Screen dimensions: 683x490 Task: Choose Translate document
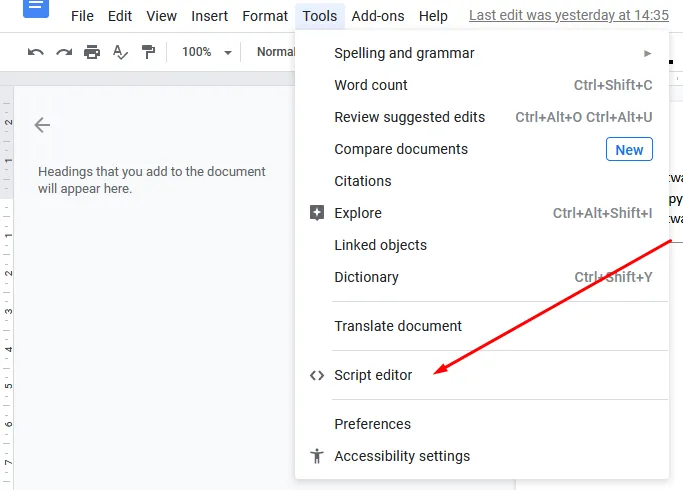coord(482,326)
